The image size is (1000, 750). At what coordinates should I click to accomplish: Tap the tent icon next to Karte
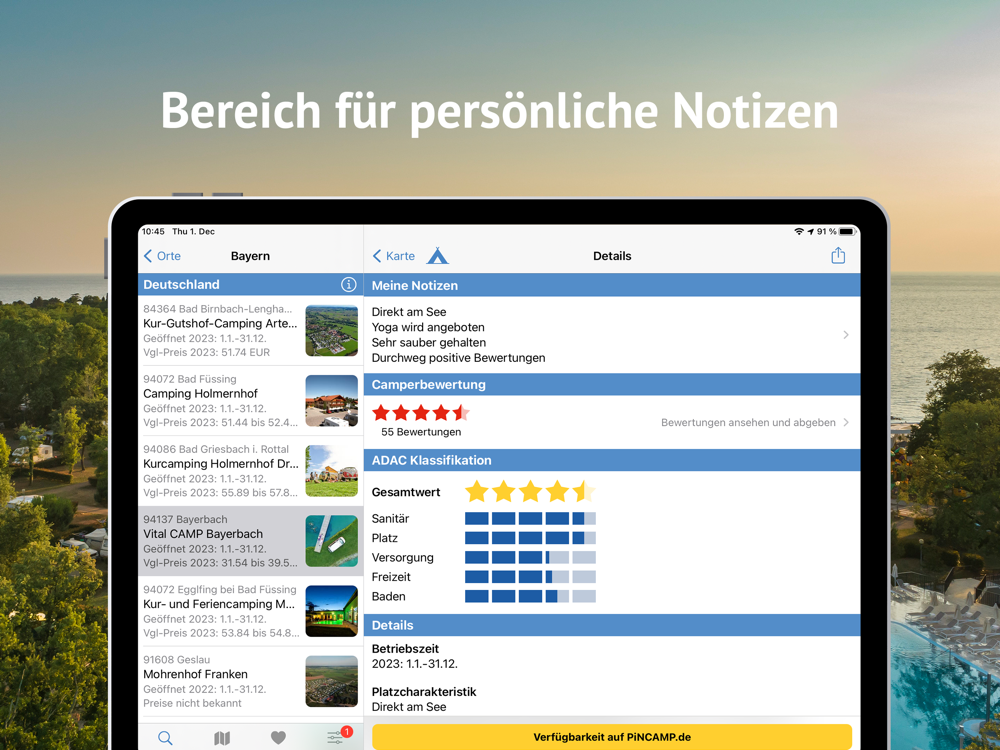click(438, 256)
